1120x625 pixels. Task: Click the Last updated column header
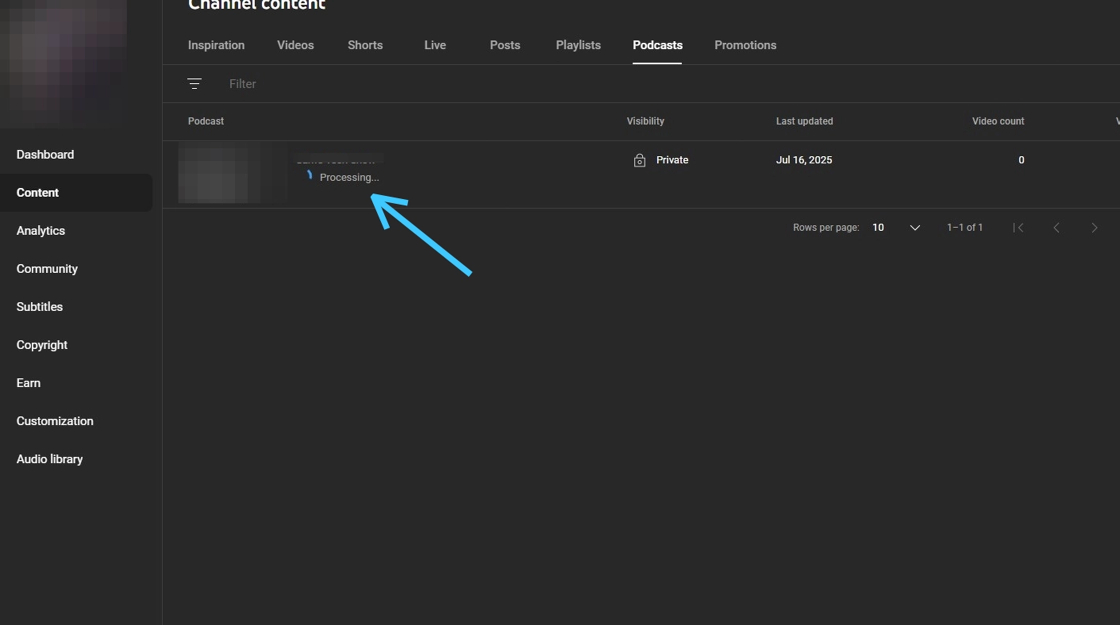804,121
